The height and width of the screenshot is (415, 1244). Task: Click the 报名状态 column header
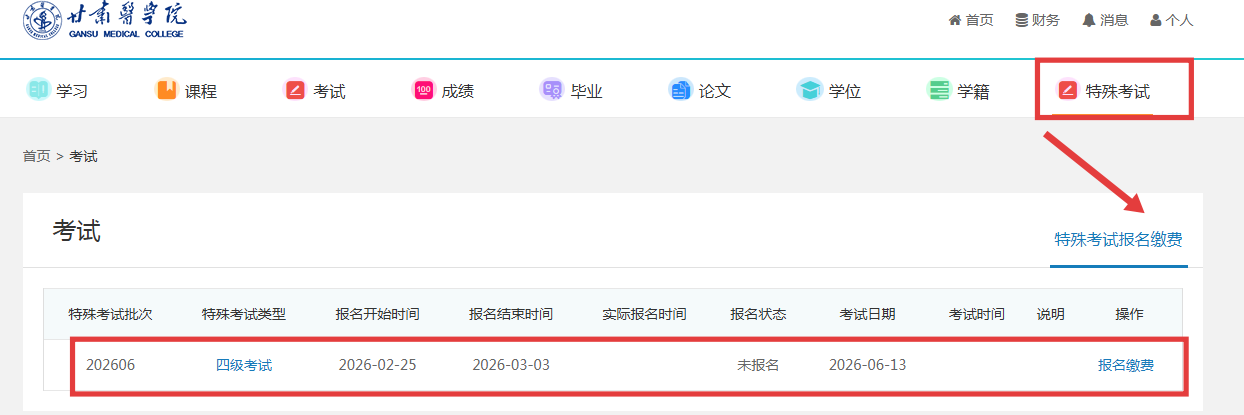tap(758, 314)
